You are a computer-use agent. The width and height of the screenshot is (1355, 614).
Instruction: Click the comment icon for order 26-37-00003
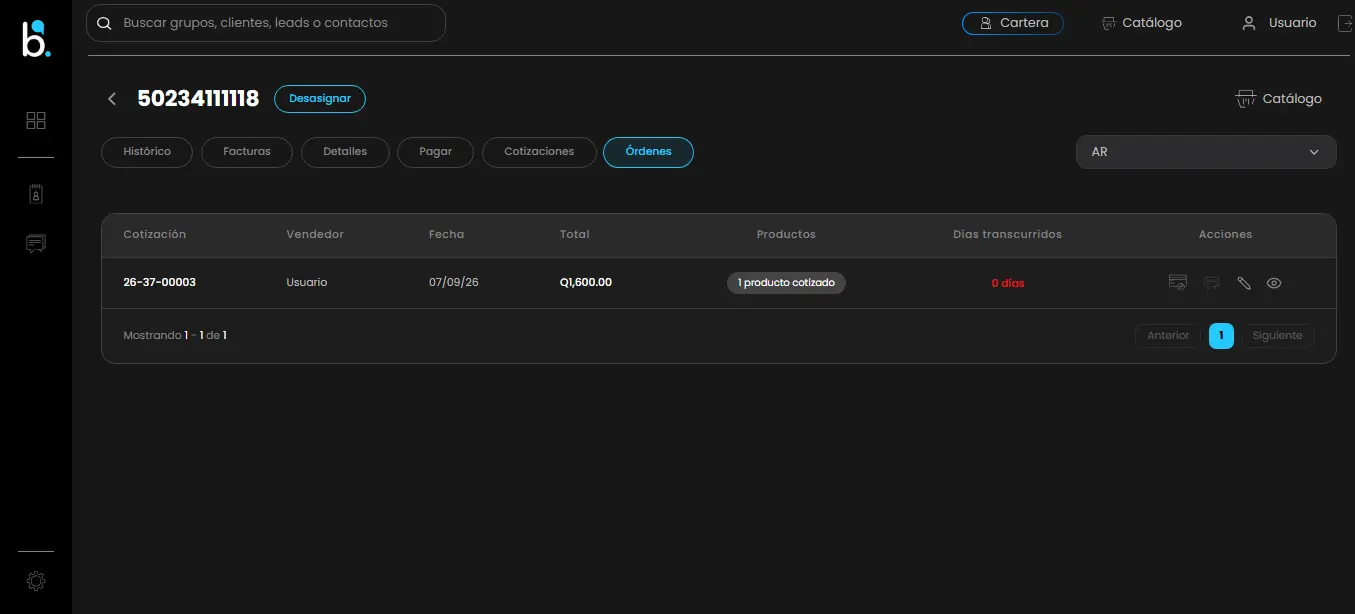pyautogui.click(x=1211, y=283)
